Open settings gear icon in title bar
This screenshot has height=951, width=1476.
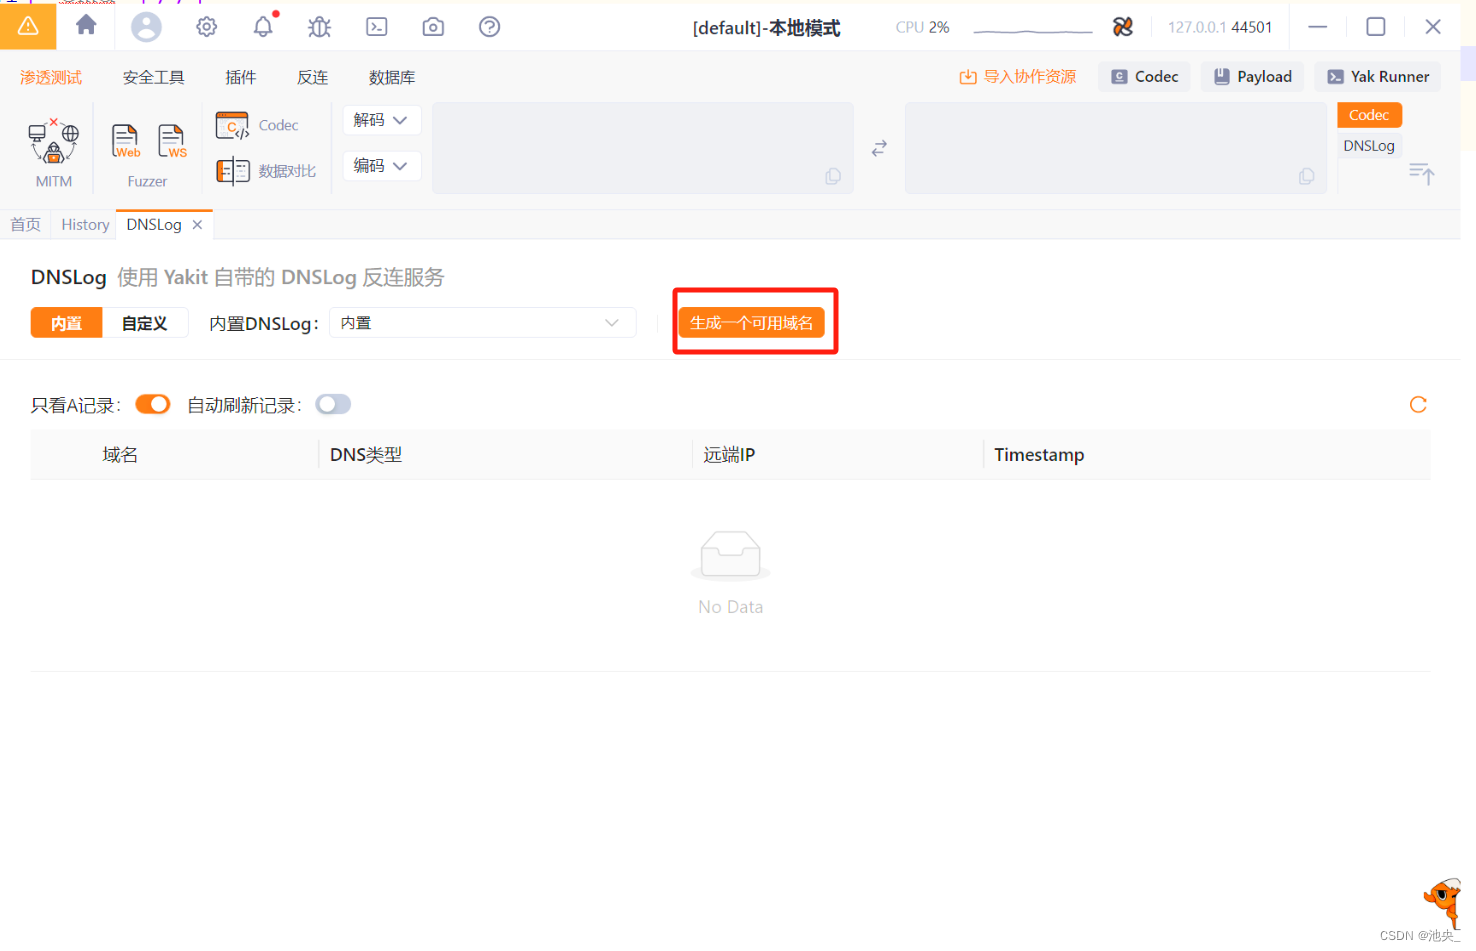(x=206, y=27)
